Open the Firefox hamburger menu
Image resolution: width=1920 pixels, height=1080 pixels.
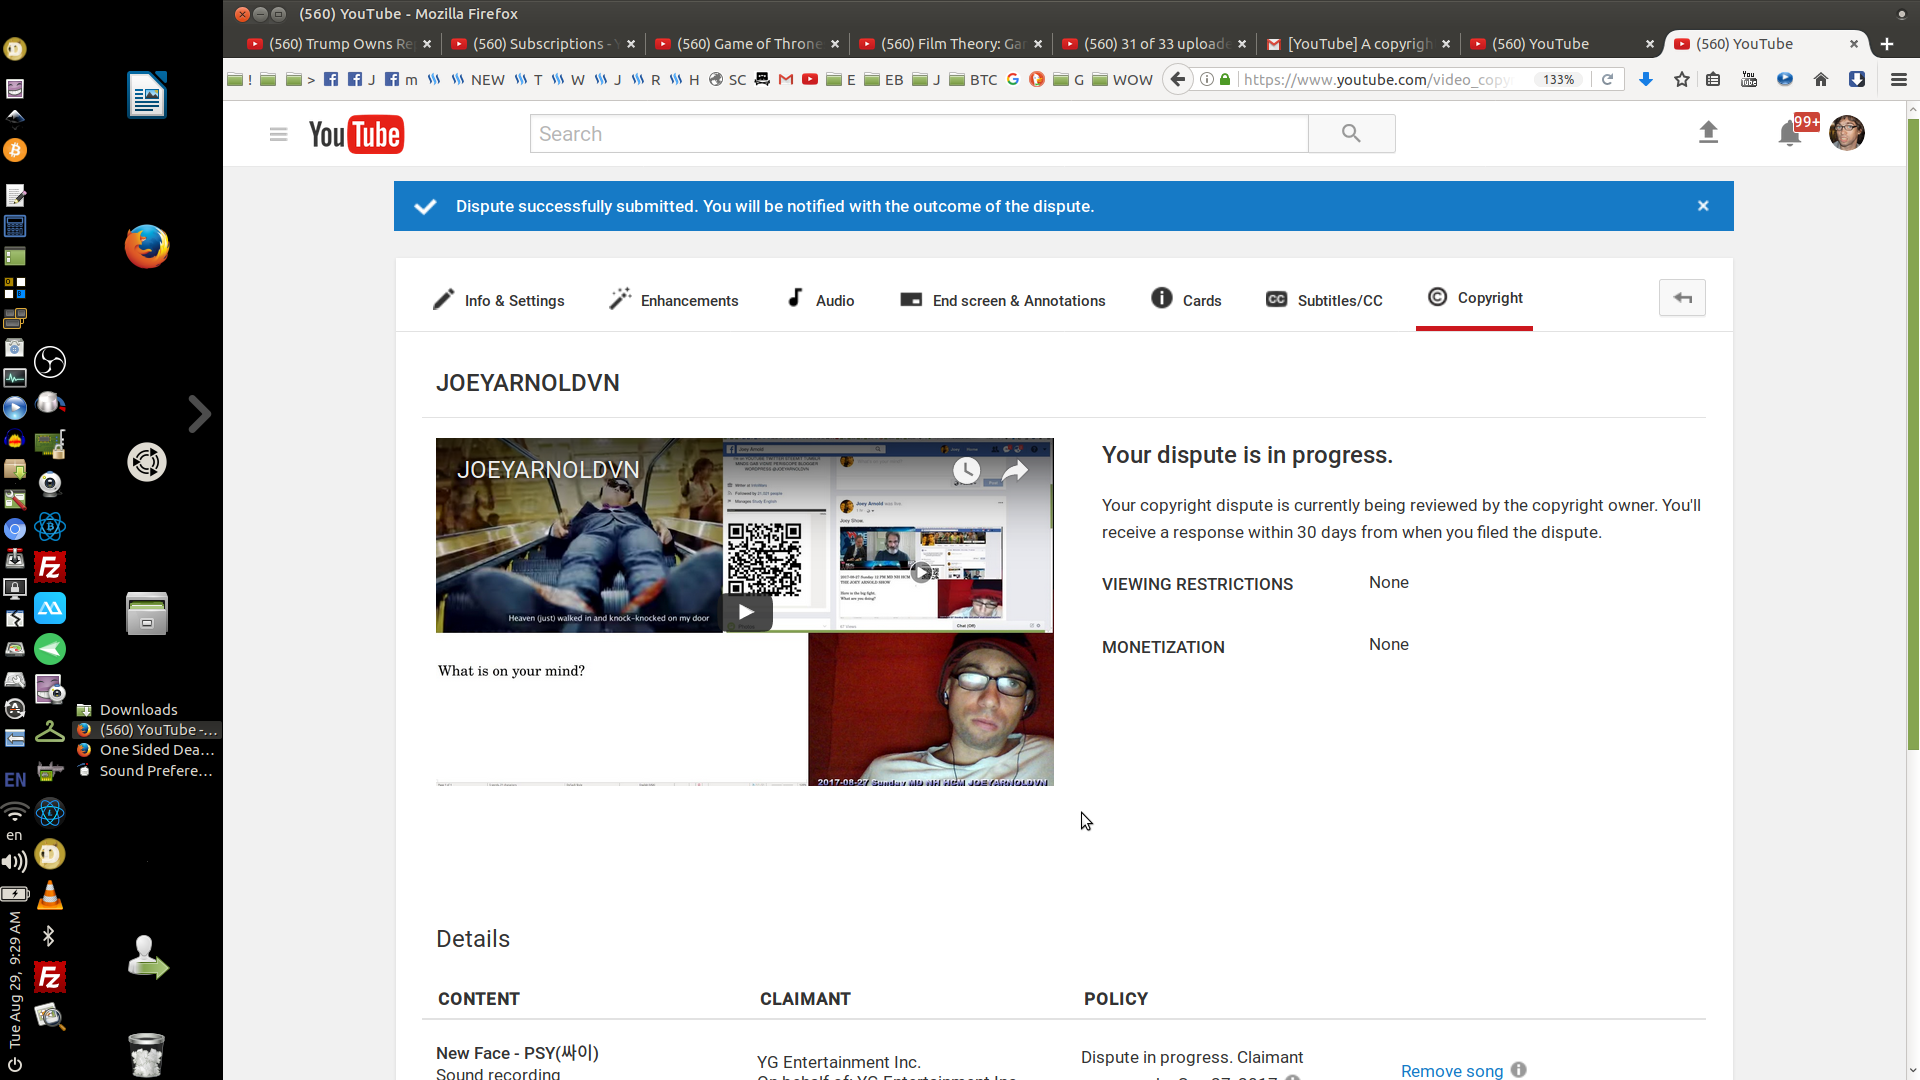[1898, 79]
